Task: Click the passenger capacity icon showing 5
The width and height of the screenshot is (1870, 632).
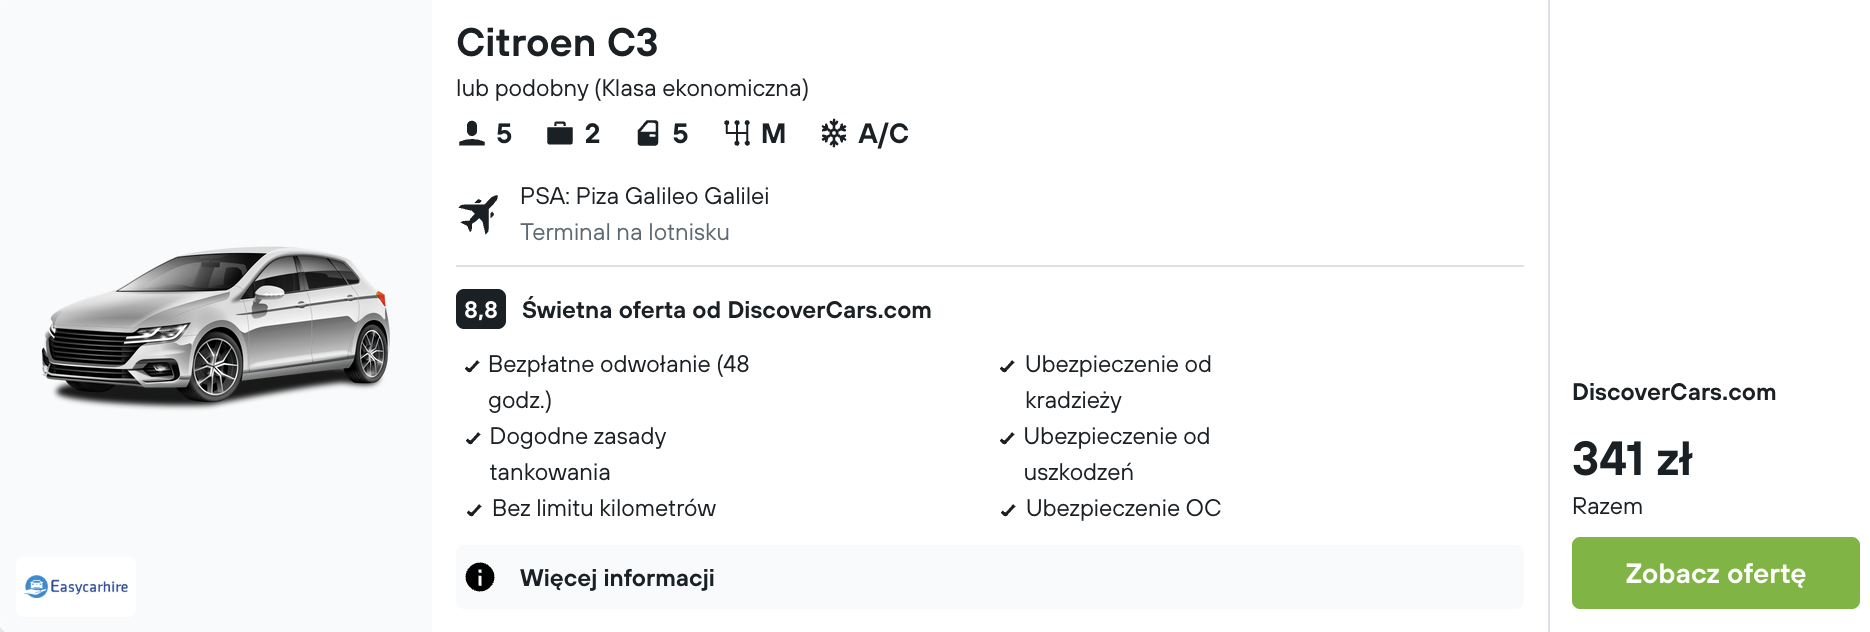Action: 470,131
